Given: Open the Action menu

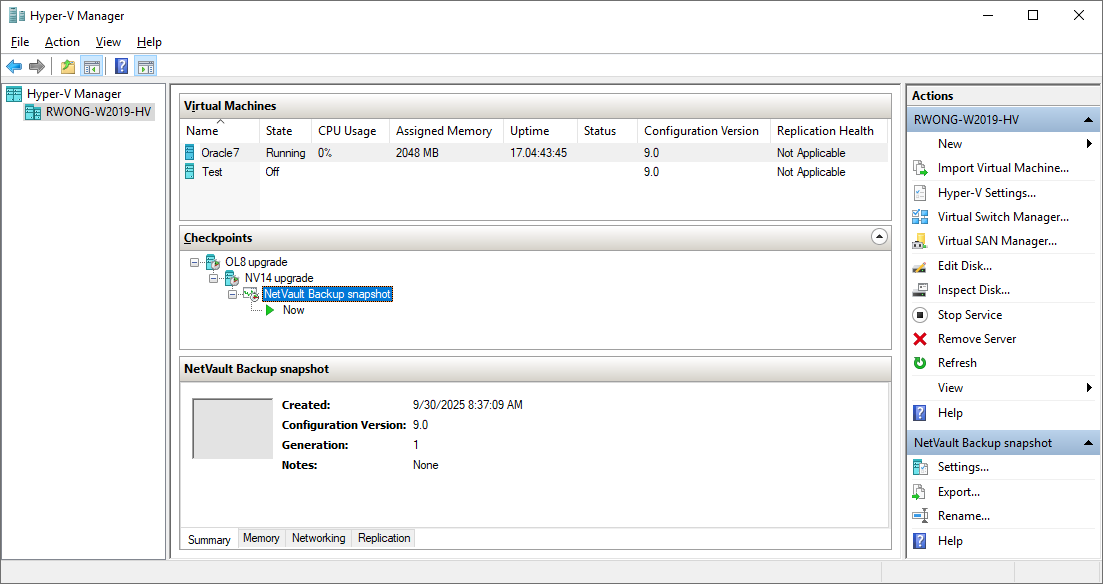Looking at the screenshot, I should [x=62, y=42].
